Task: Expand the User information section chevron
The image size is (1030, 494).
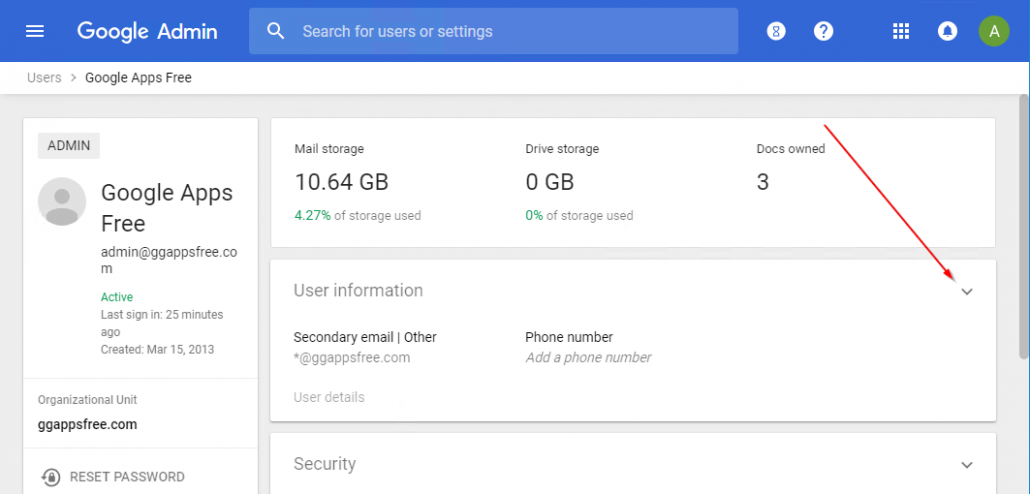Action: click(x=966, y=292)
